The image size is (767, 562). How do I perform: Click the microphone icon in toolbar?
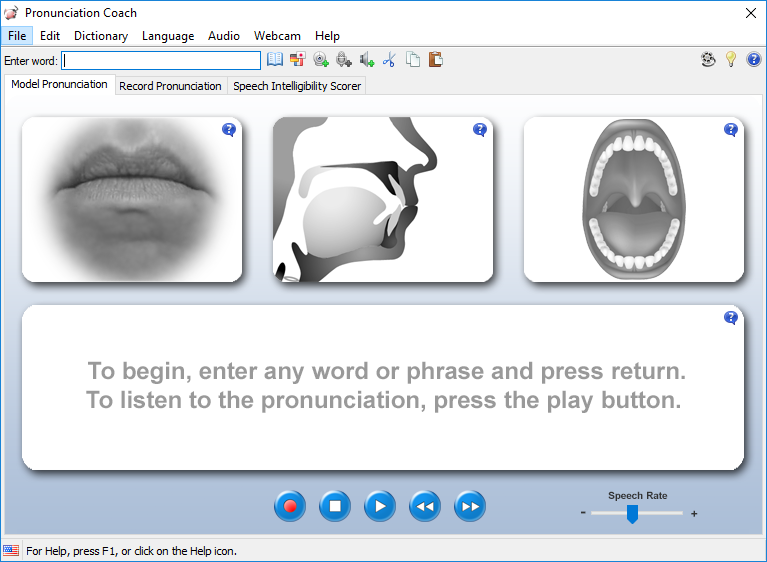pos(344,60)
